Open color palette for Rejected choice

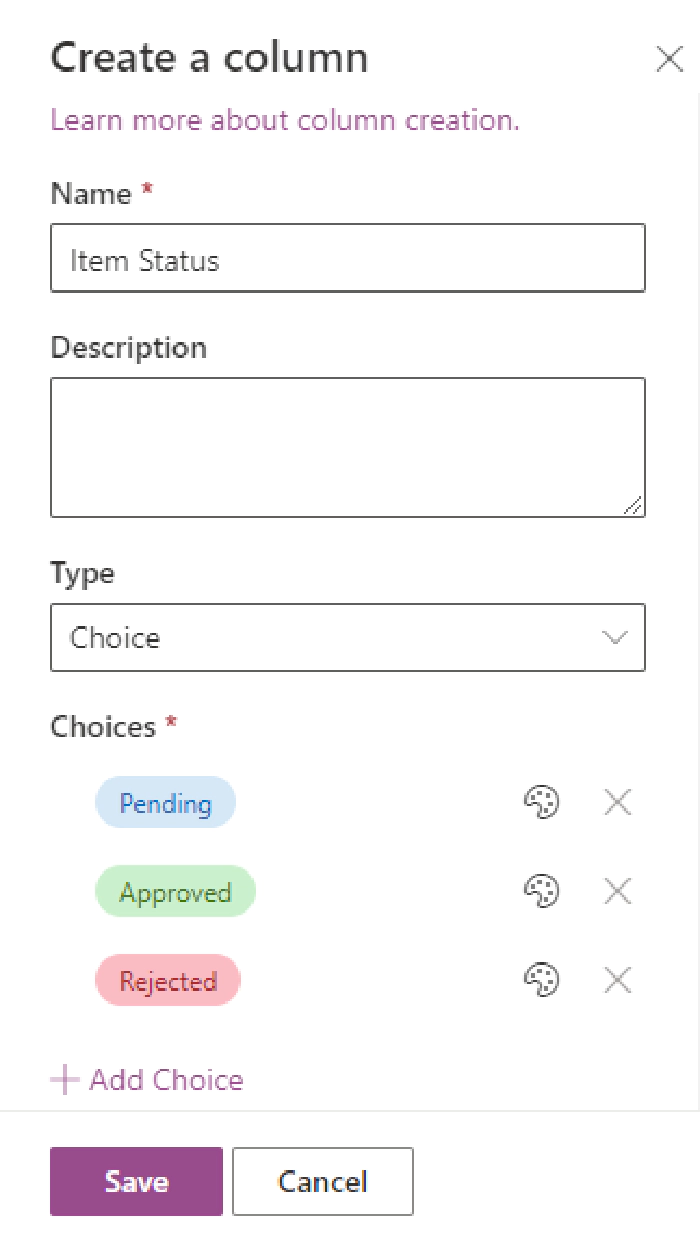click(541, 980)
